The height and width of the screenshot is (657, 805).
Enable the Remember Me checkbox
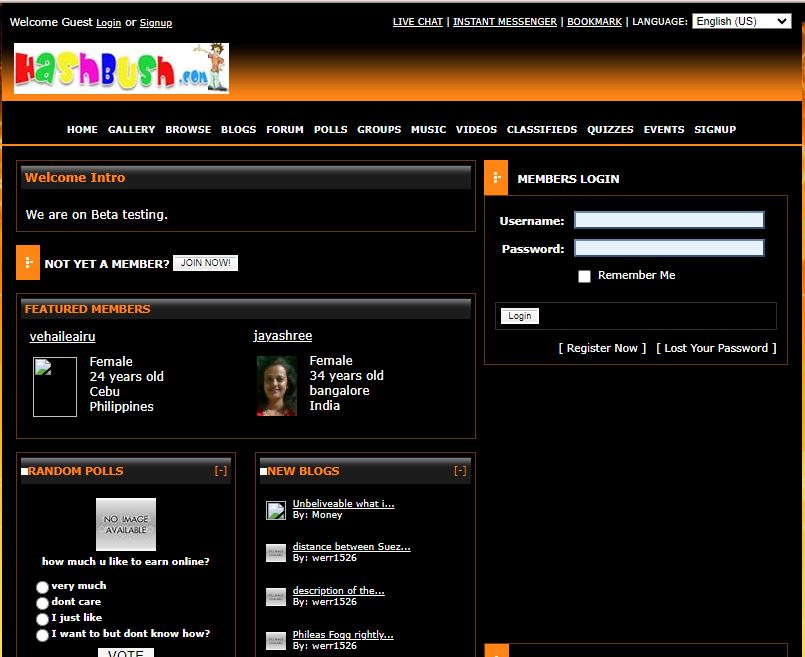tap(585, 276)
